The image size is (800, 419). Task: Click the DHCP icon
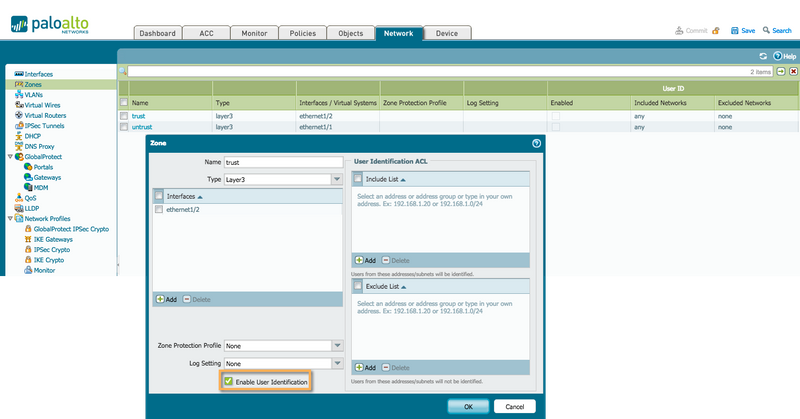tap(19, 136)
